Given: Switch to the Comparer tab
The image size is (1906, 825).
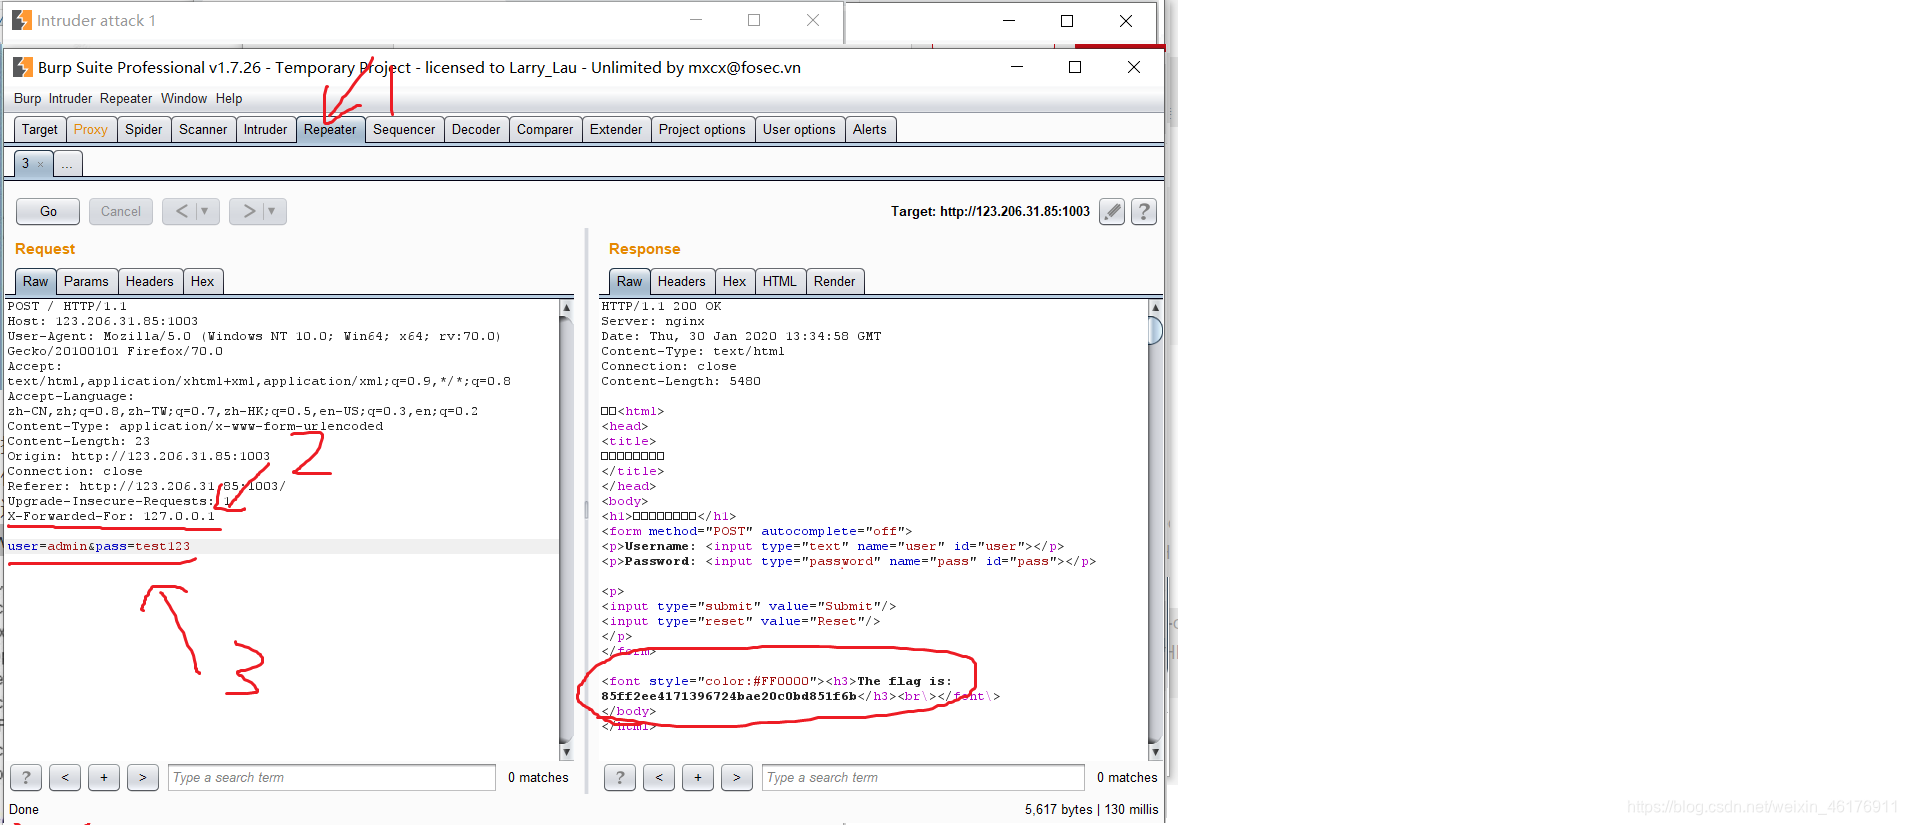Looking at the screenshot, I should [x=545, y=129].
